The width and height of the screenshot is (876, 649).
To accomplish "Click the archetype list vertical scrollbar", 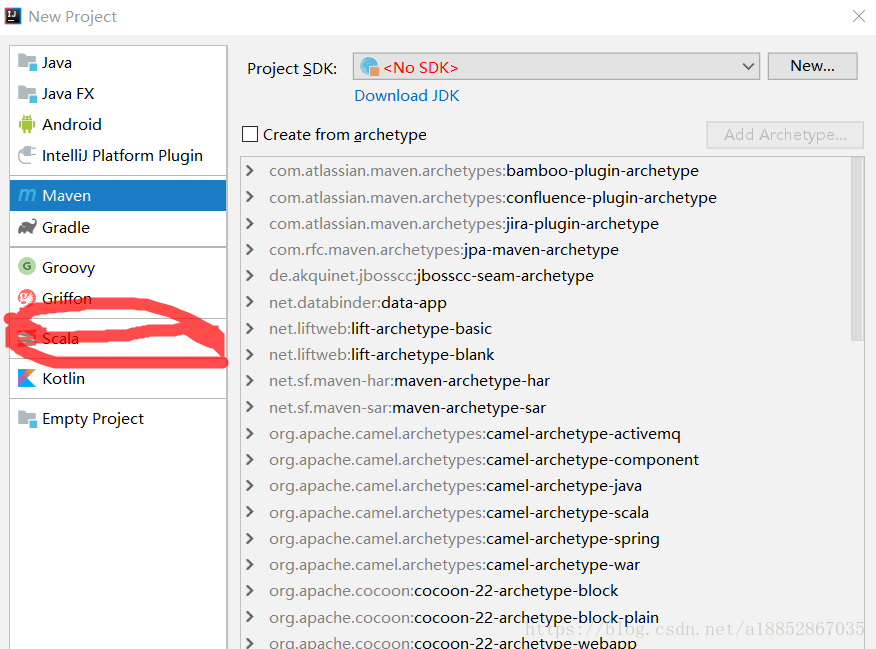I will pos(857,249).
